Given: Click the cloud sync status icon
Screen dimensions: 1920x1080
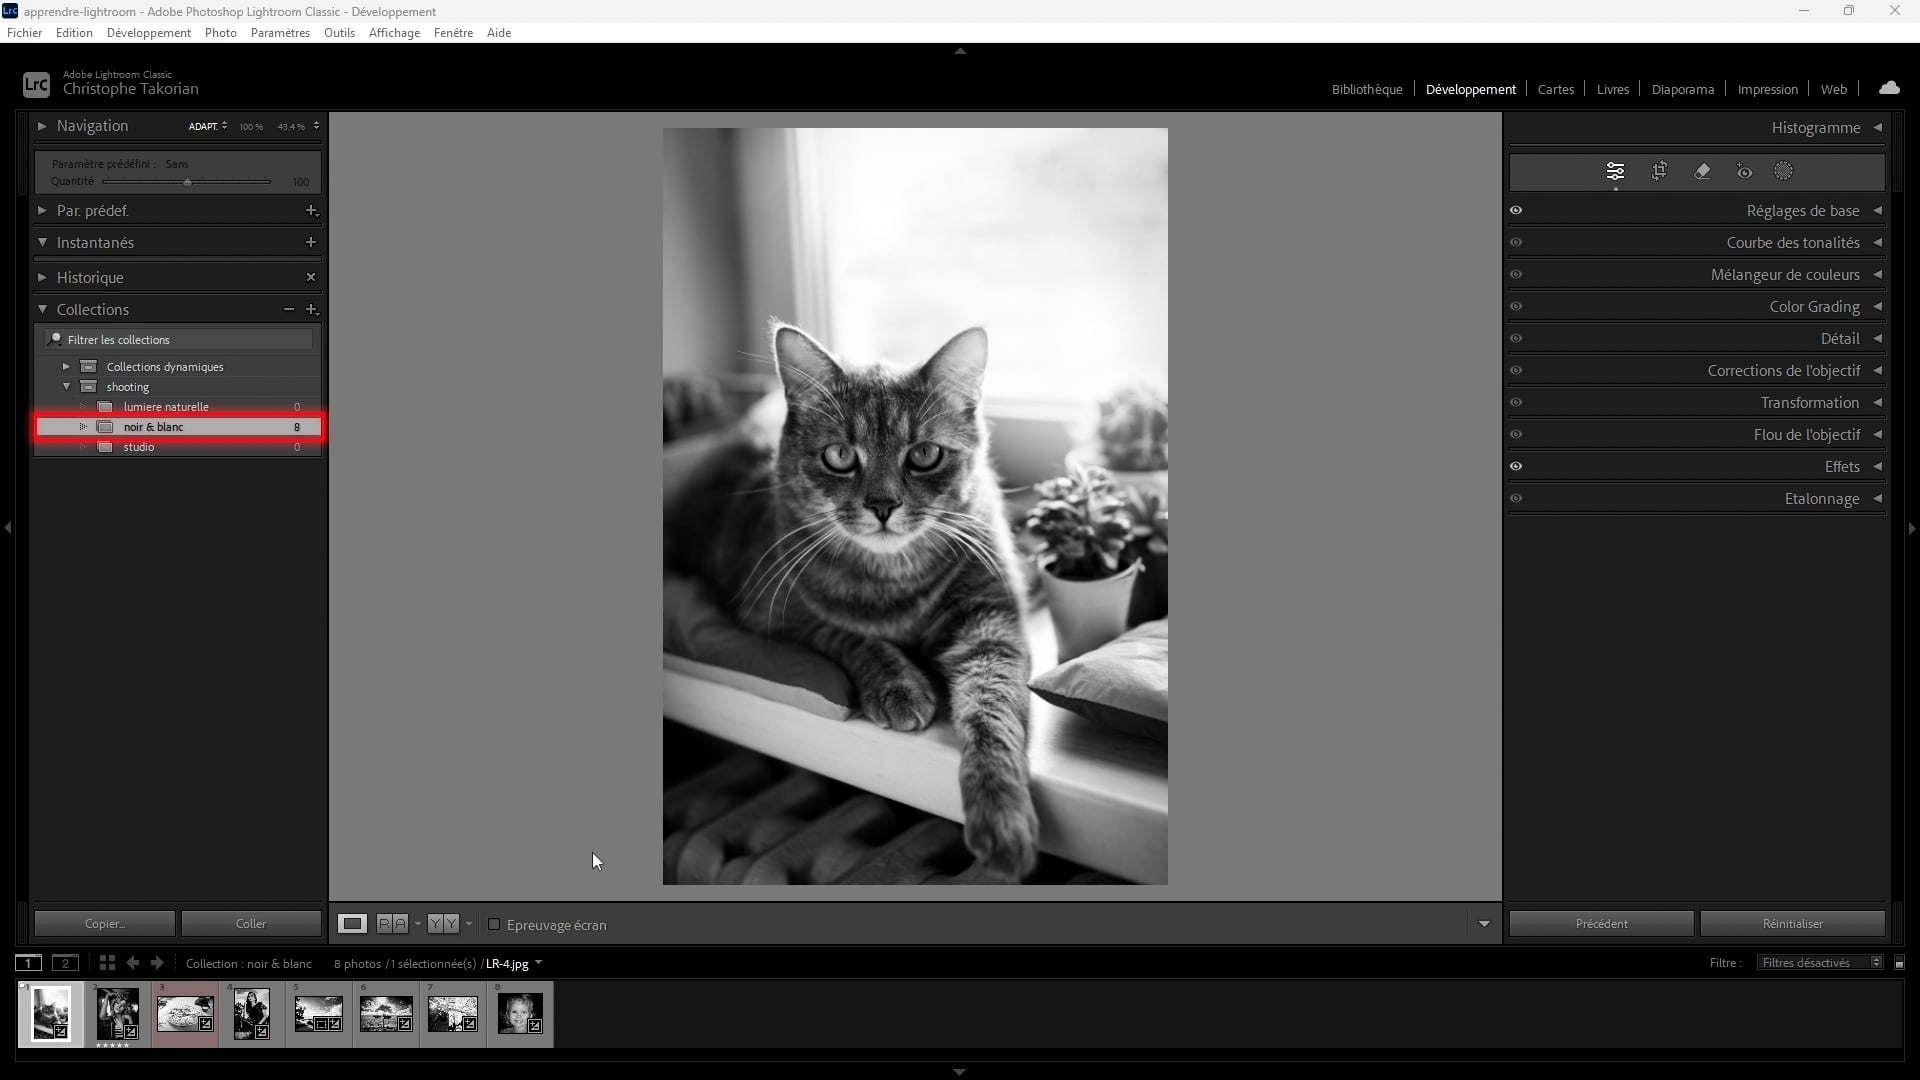Looking at the screenshot, I should pos(1888,88).
